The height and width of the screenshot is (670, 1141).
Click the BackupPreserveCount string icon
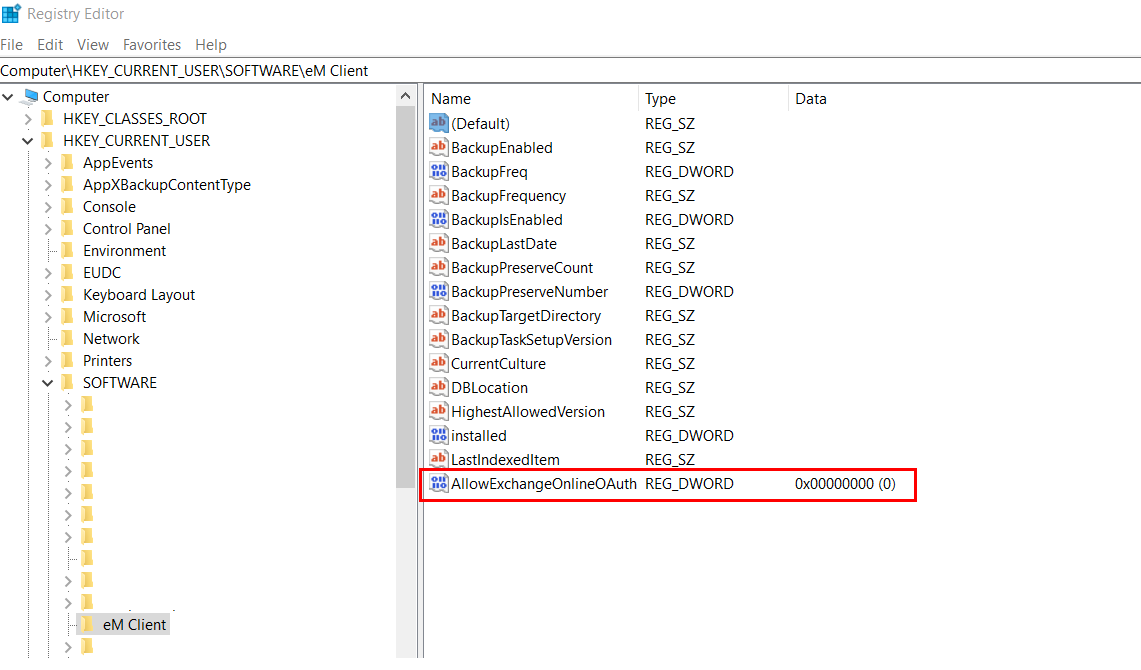click(x=438, y=267)
